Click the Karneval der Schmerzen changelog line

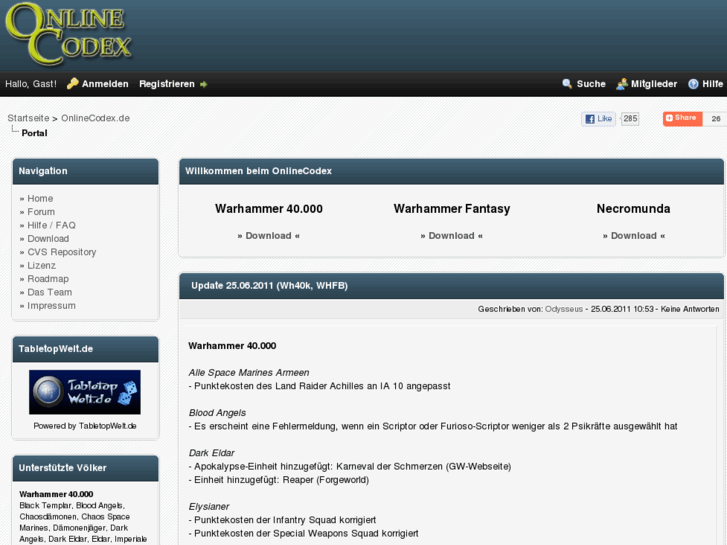(x=350, y=467)
